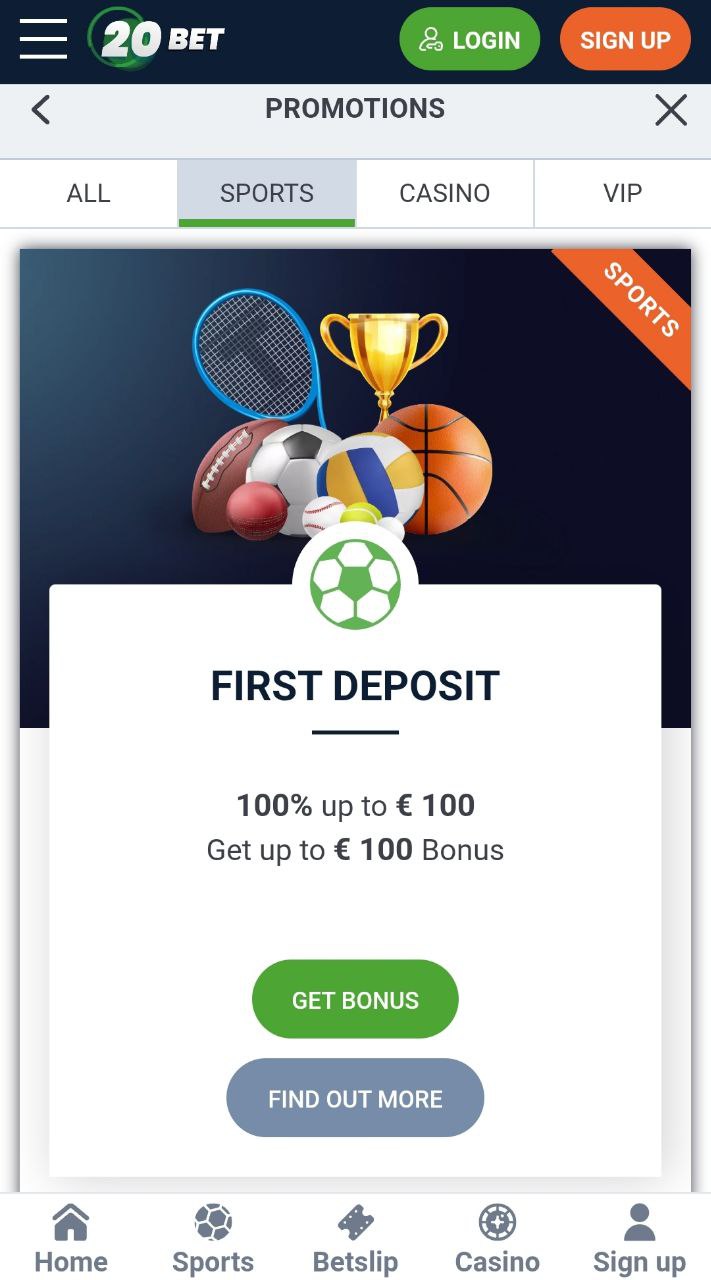Click the orange SIGN UP button
Viewport: 711px width, 1280px height.
click(625, 40)
